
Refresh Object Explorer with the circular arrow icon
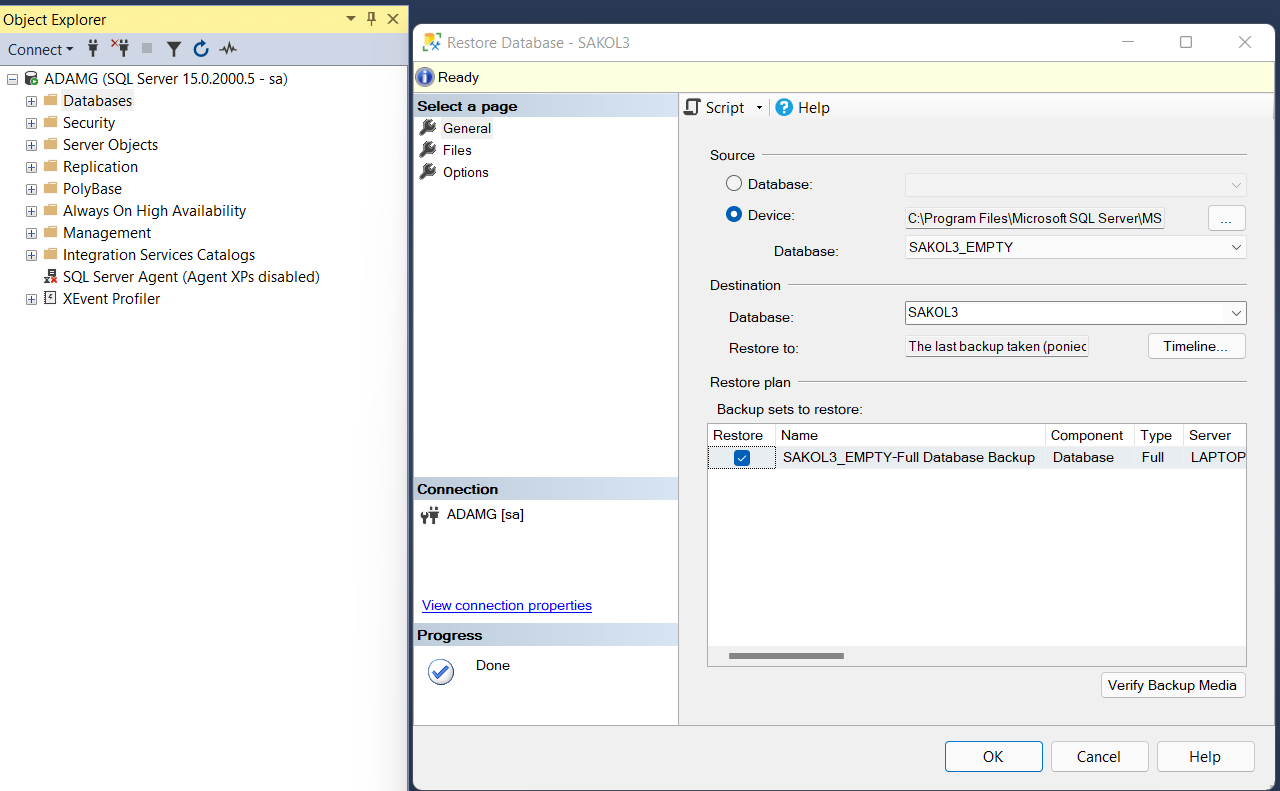point(201,48)
